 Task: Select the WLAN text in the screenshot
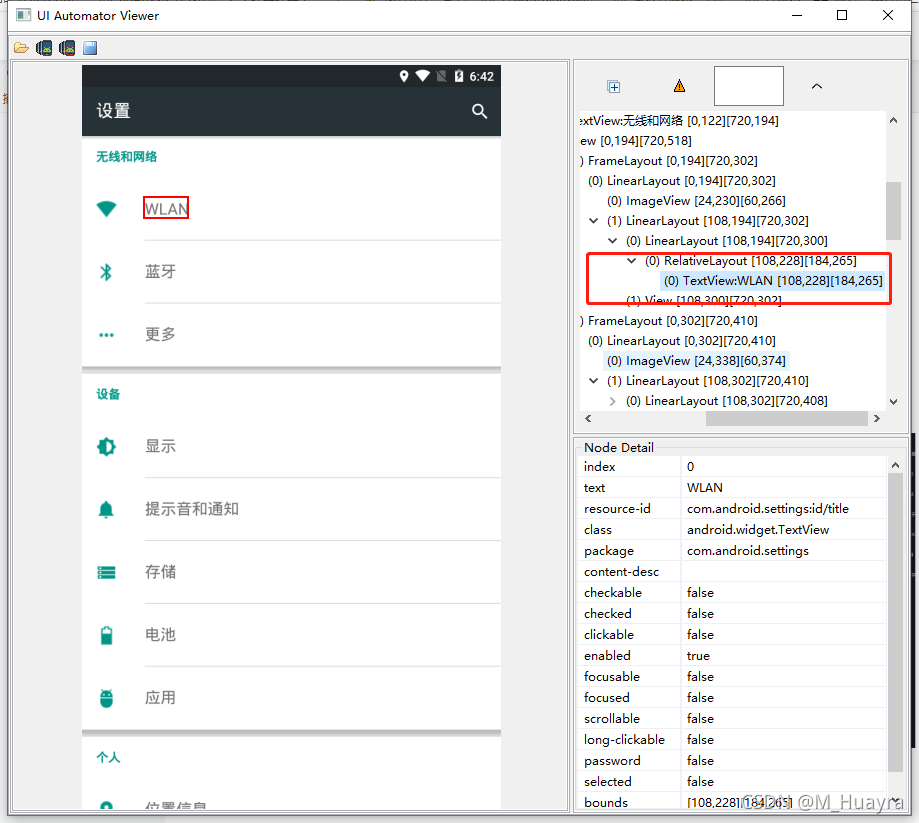pos(166,209)
